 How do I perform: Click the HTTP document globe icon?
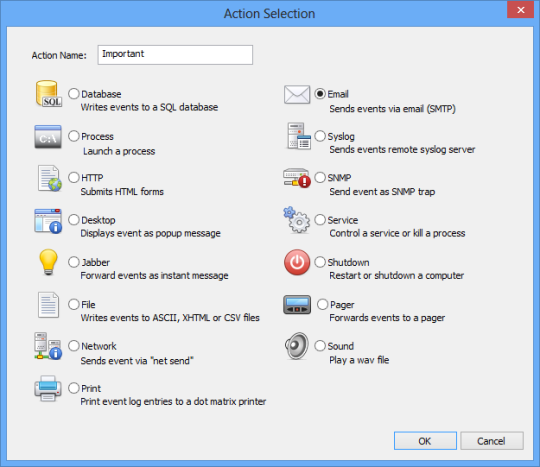coord(49,178)
